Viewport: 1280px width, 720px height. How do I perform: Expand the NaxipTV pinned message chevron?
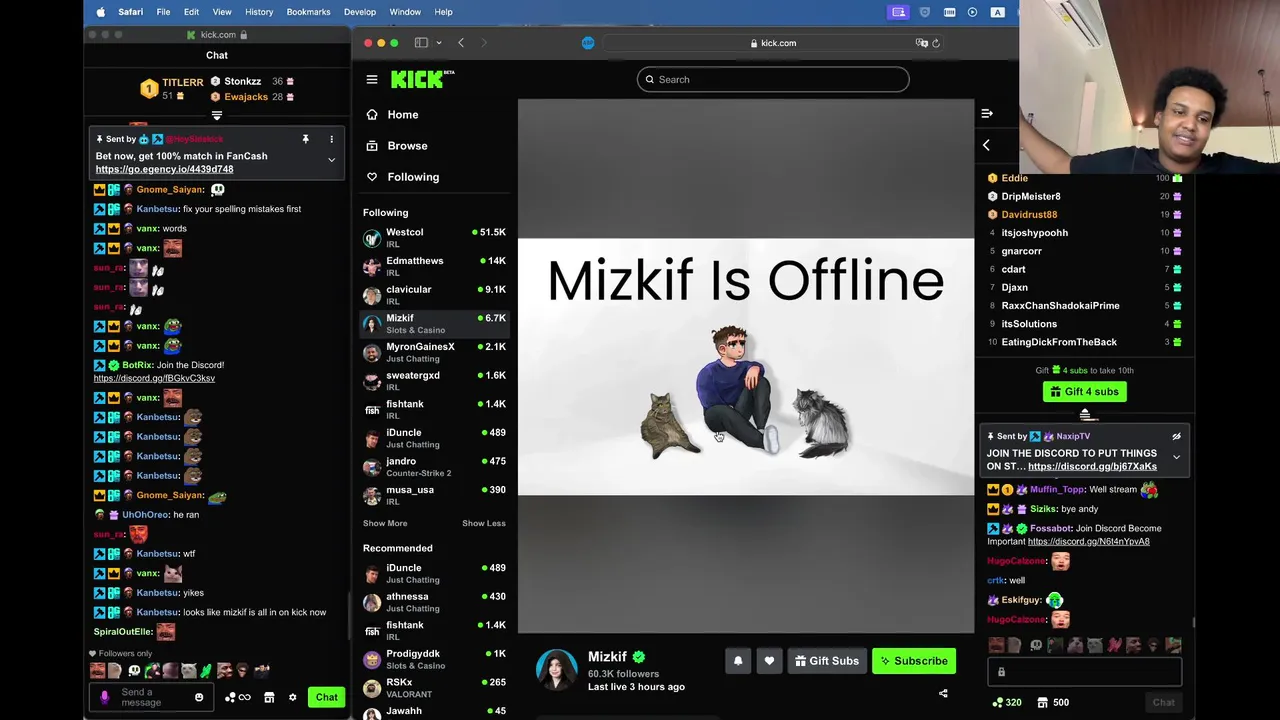tap(1176, 457)
